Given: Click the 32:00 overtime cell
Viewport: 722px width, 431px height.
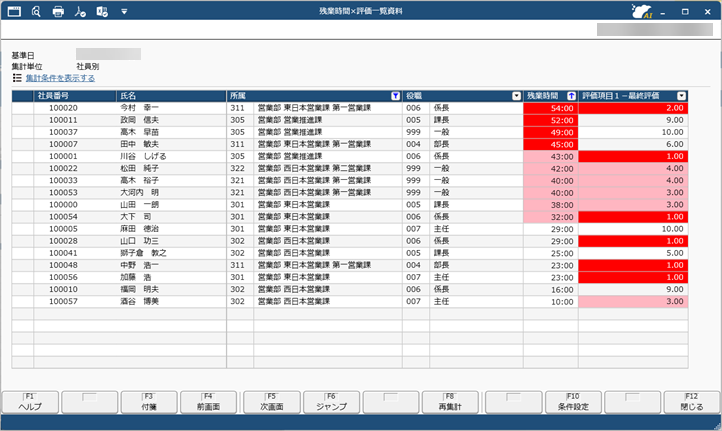Looking at the screenshot, I should coord(551,217).
